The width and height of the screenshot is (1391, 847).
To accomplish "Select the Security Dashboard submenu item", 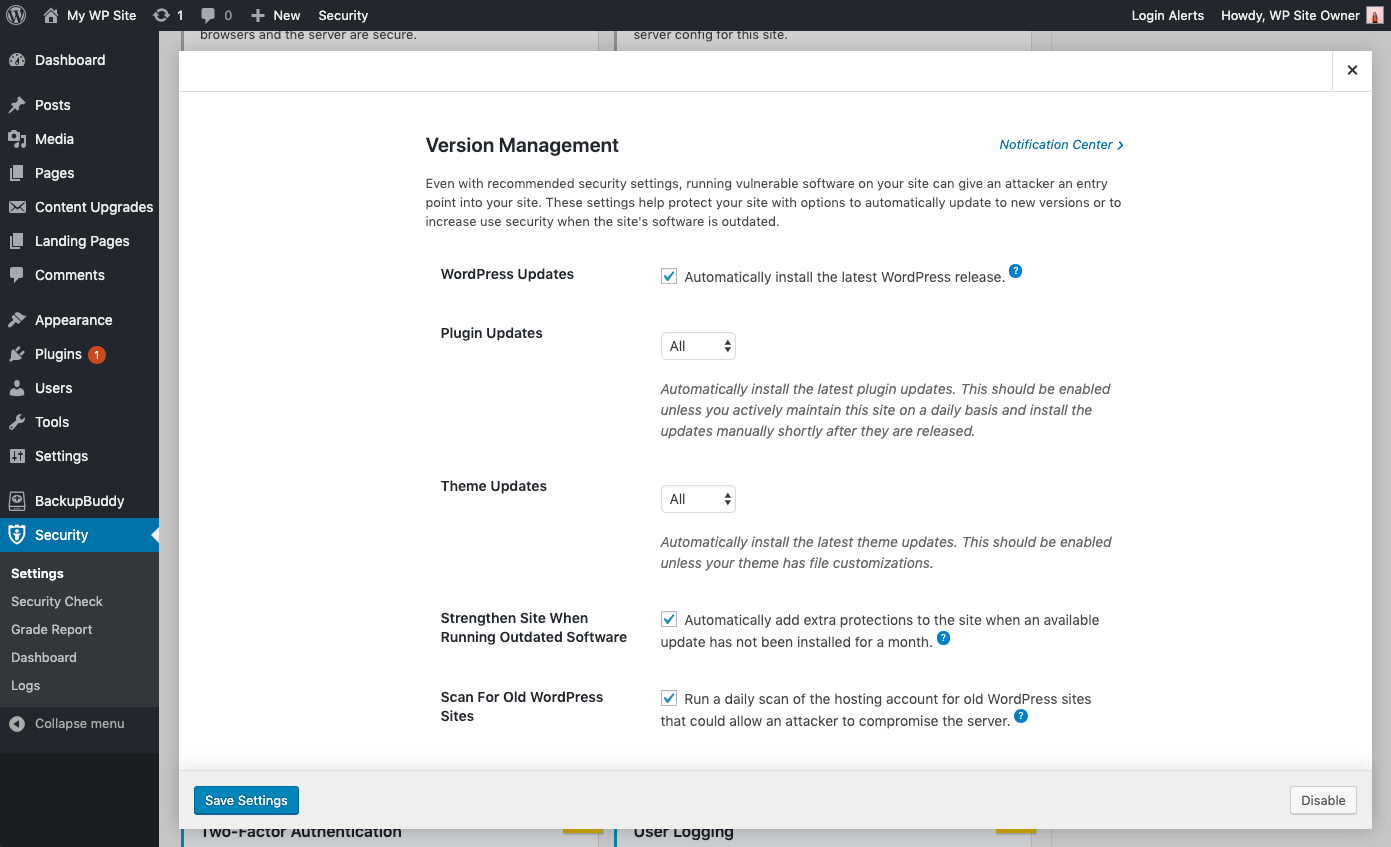I will click(x=44, y=657).
